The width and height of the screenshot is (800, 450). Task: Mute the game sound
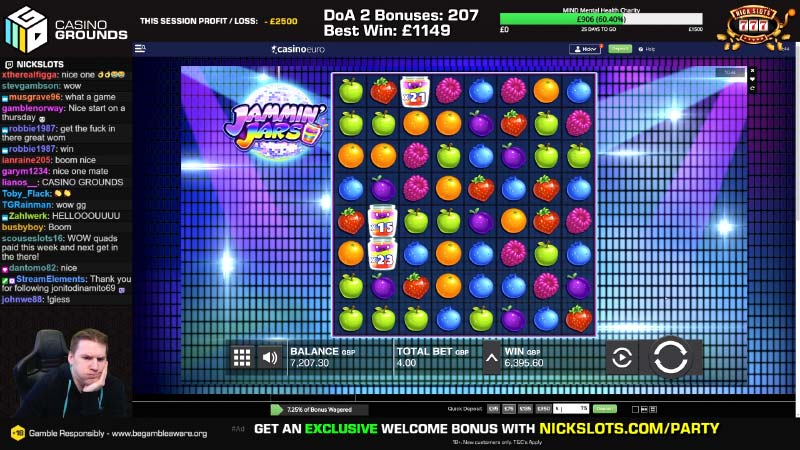[270, 358]
